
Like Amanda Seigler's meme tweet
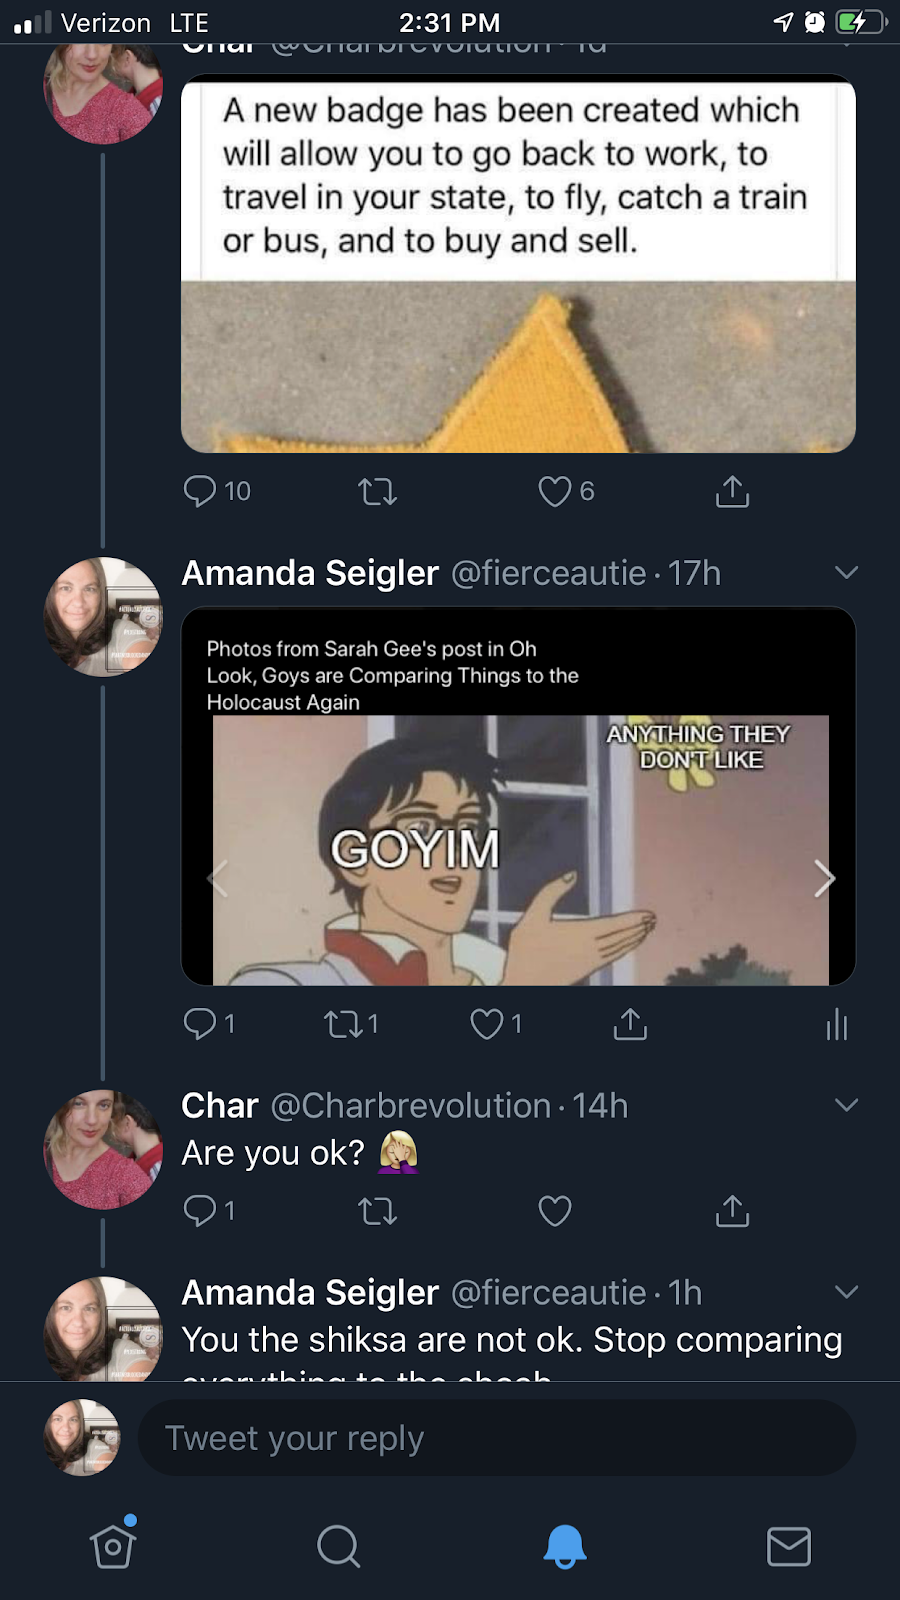coord(488,1024)
